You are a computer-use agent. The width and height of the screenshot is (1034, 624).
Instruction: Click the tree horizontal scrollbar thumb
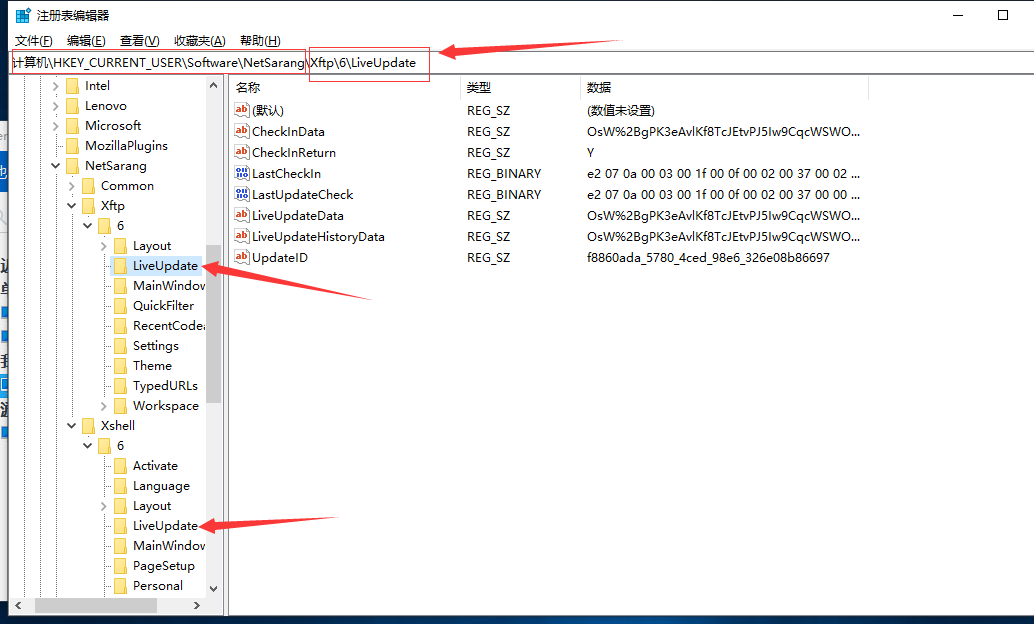point(96,605)
